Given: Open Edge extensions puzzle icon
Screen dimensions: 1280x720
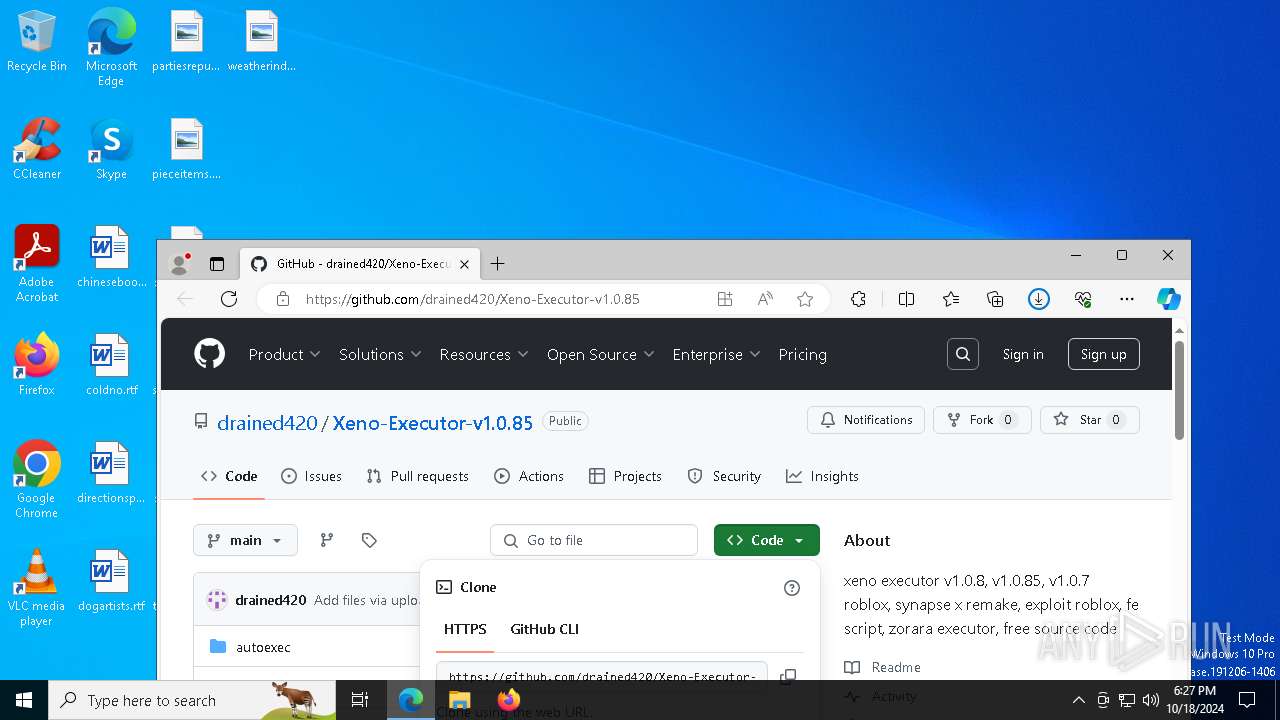Looking at the screenshot, I should coord(858,299).
